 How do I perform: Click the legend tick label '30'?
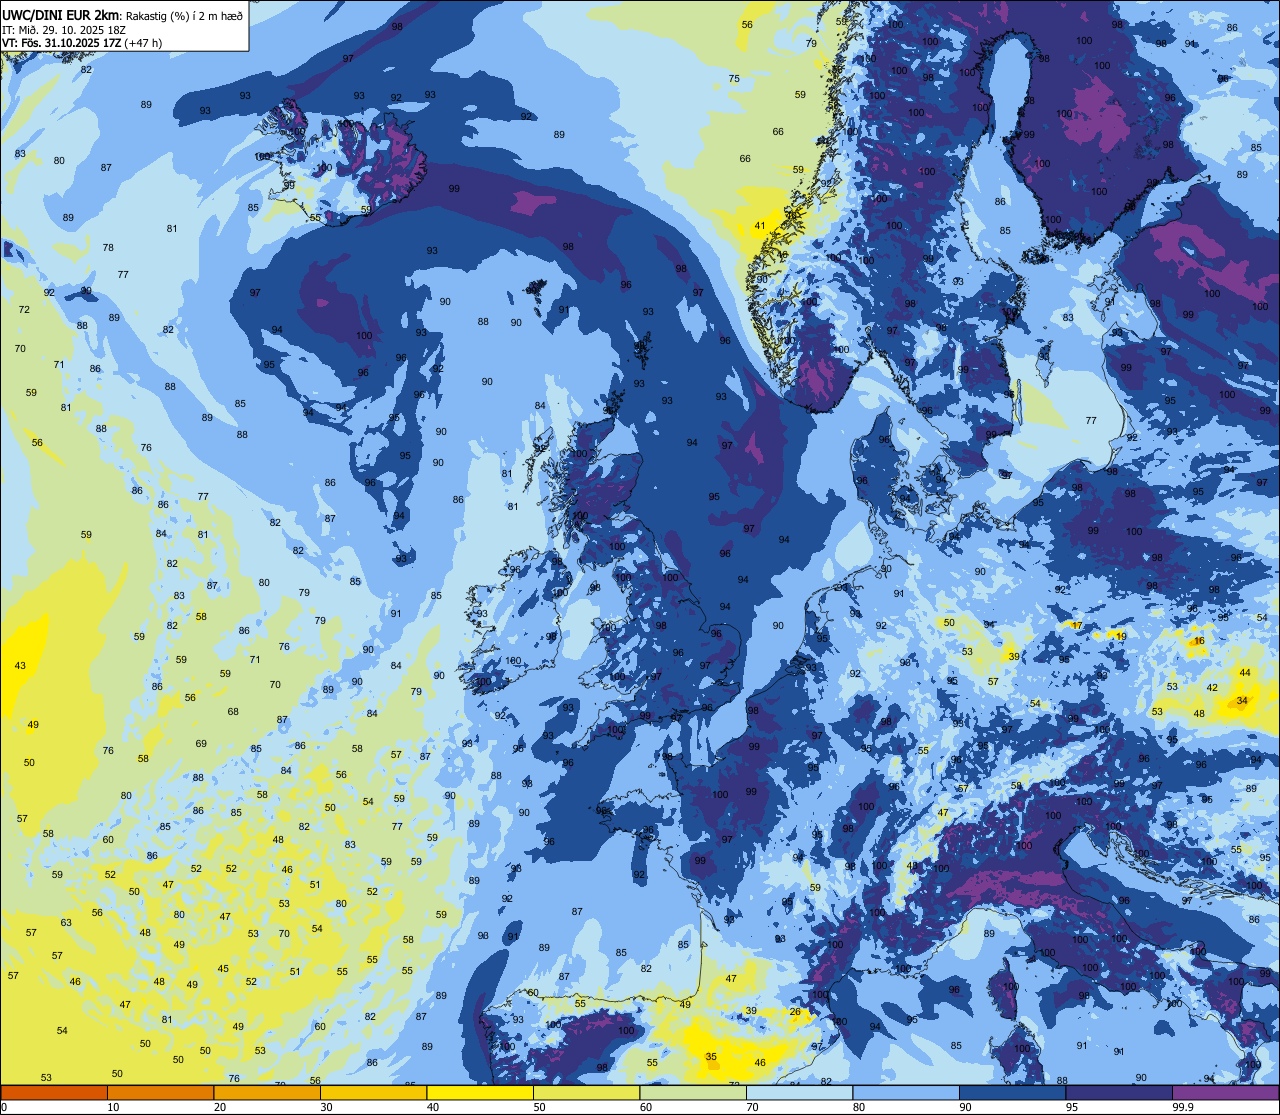[x=326, y=1107]
